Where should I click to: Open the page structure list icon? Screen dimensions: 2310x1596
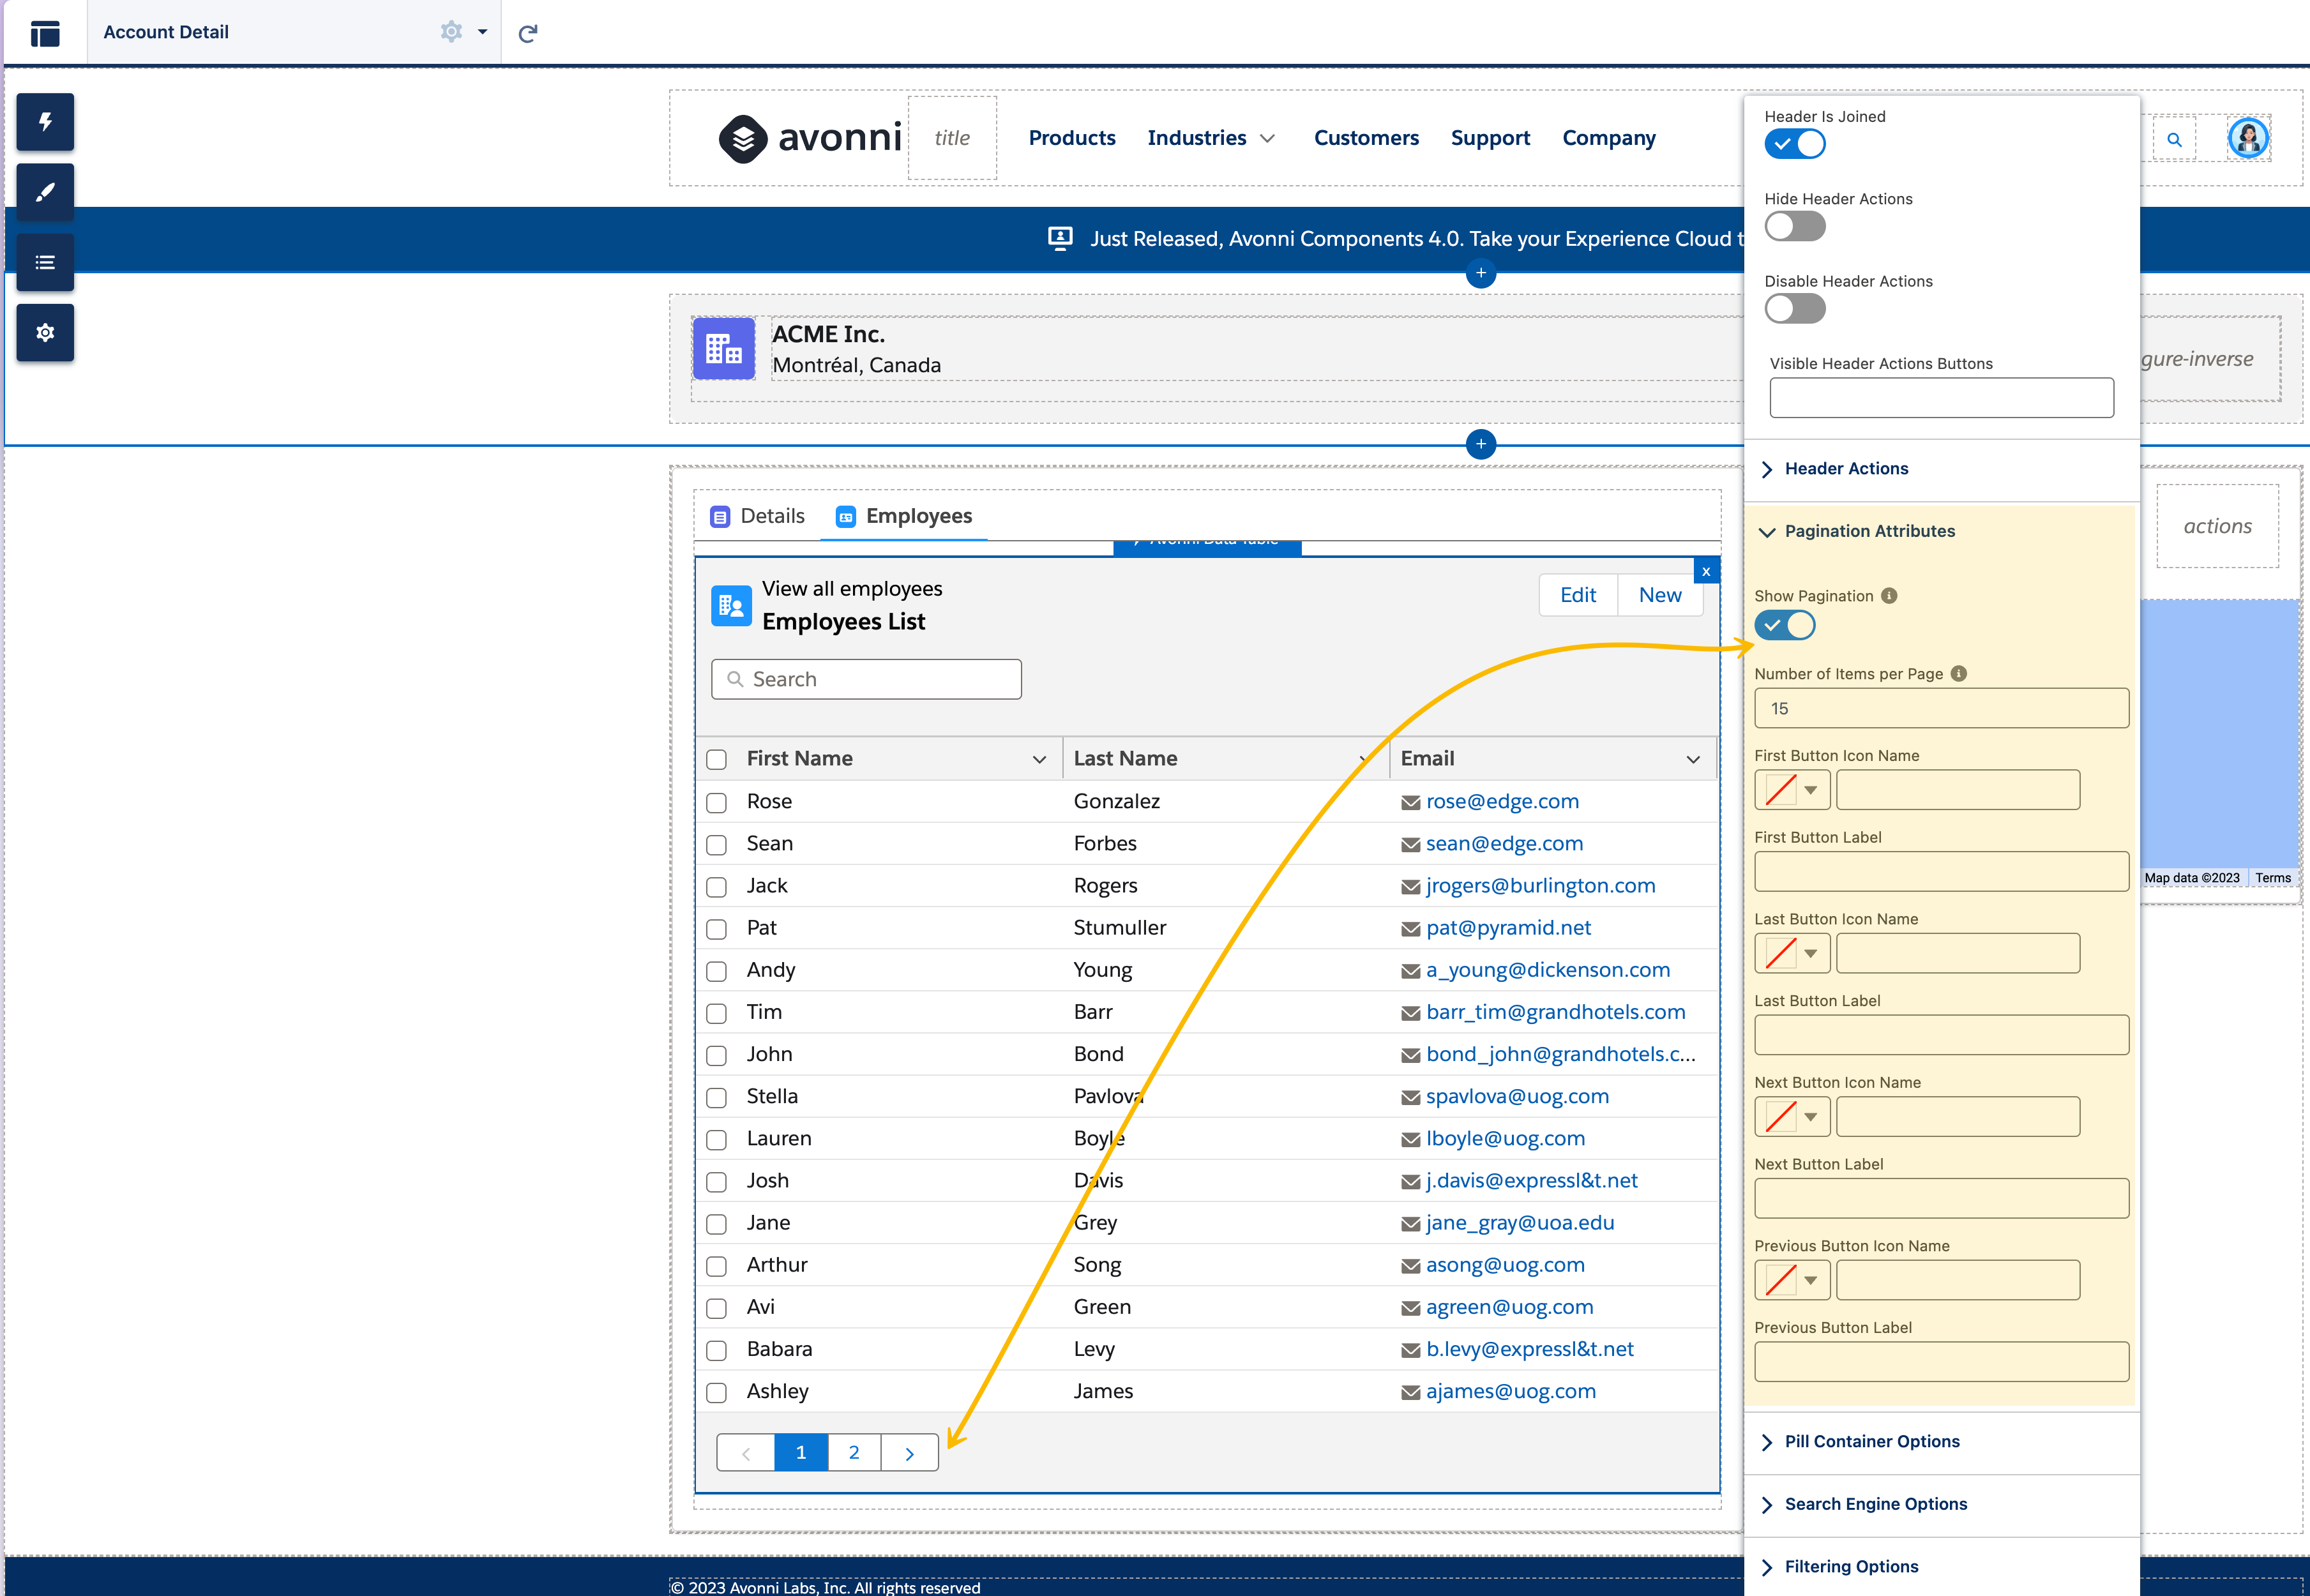click(45, 262)
